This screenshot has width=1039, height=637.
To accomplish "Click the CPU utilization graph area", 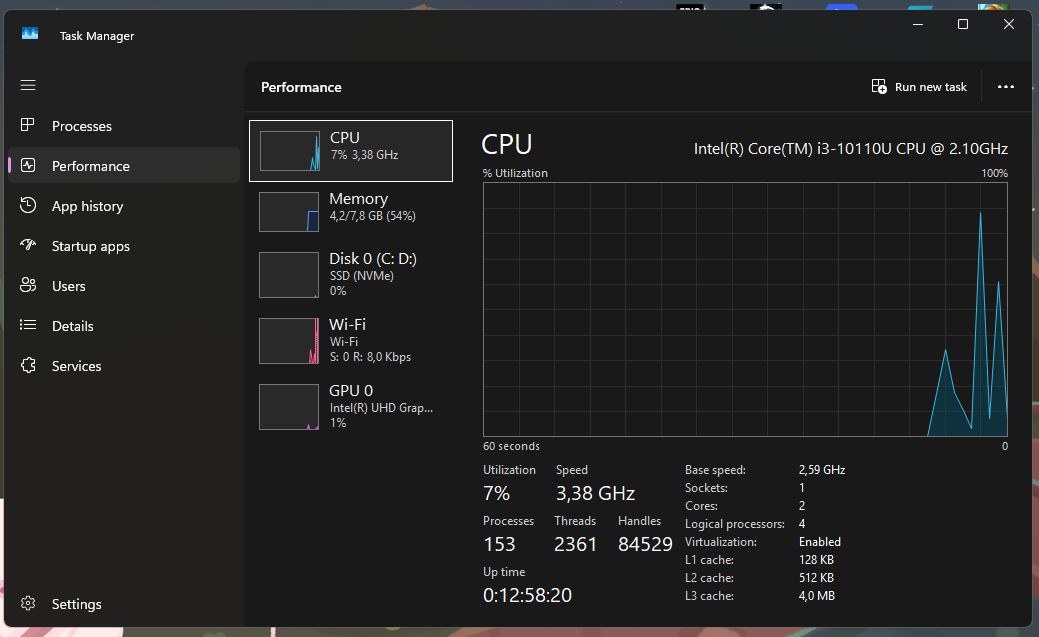I will tap(745, 310).
